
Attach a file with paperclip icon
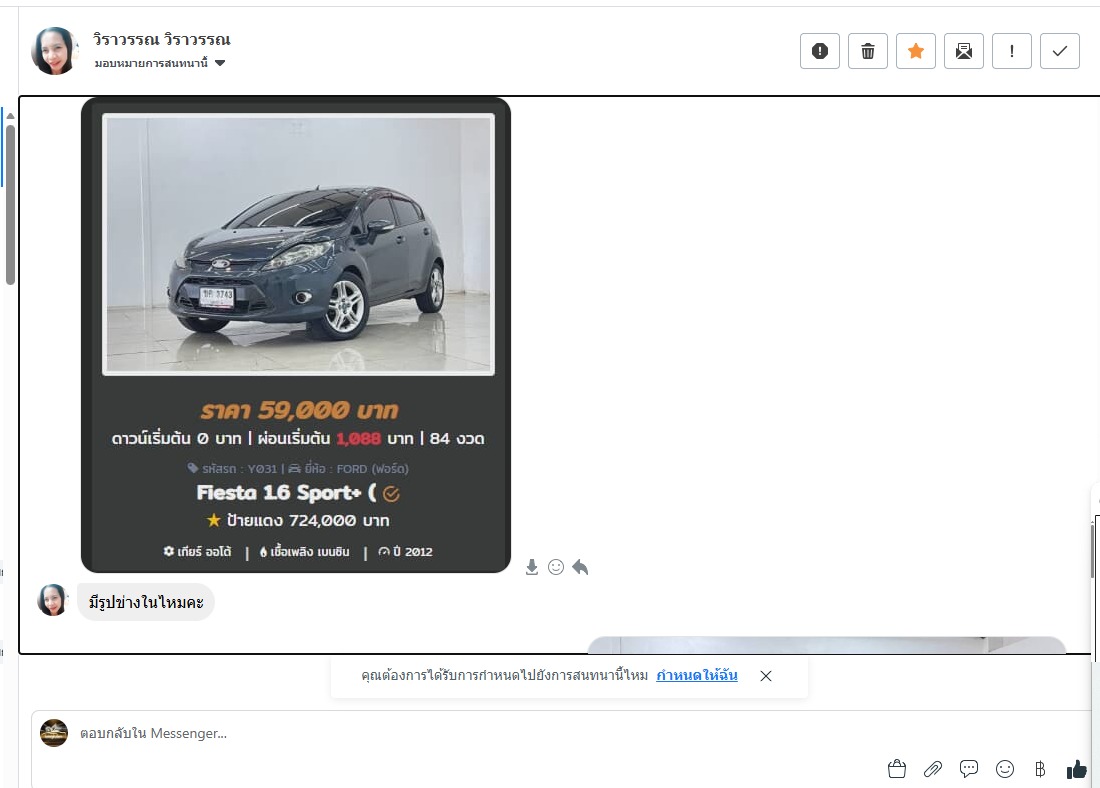coord(933,769)
